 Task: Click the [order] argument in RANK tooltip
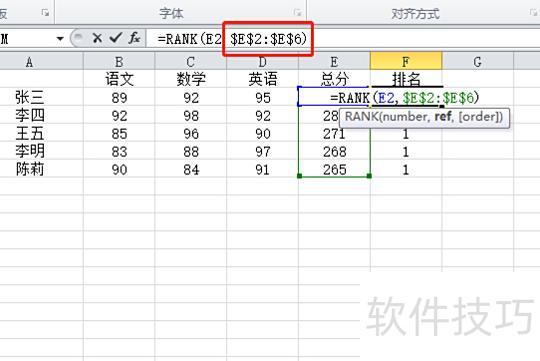(x=478, y=117)
